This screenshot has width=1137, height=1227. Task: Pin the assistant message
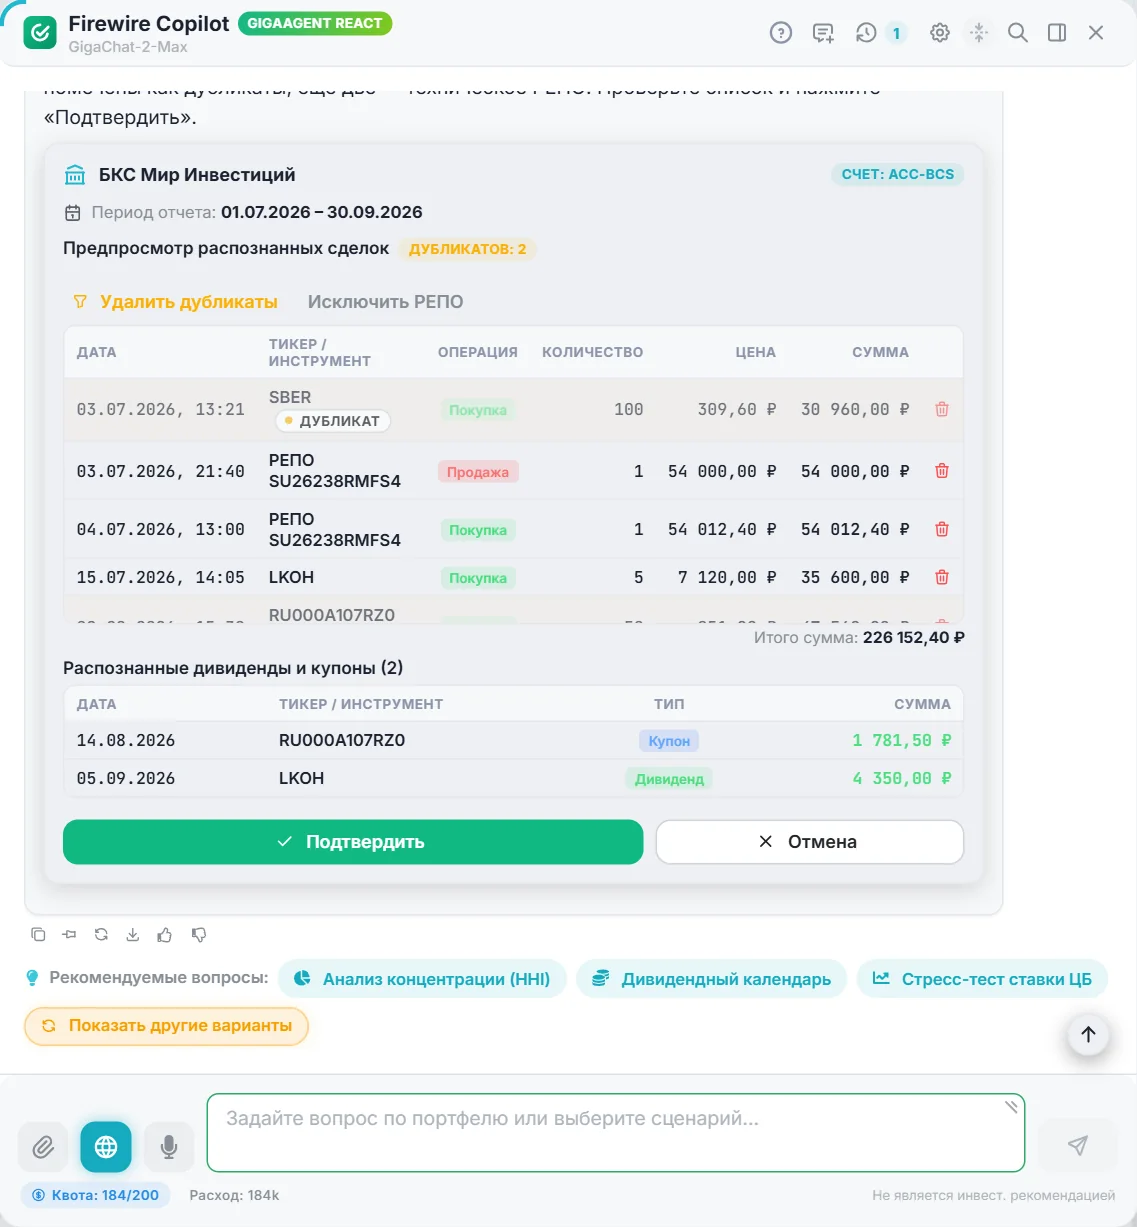coord(69,935)
